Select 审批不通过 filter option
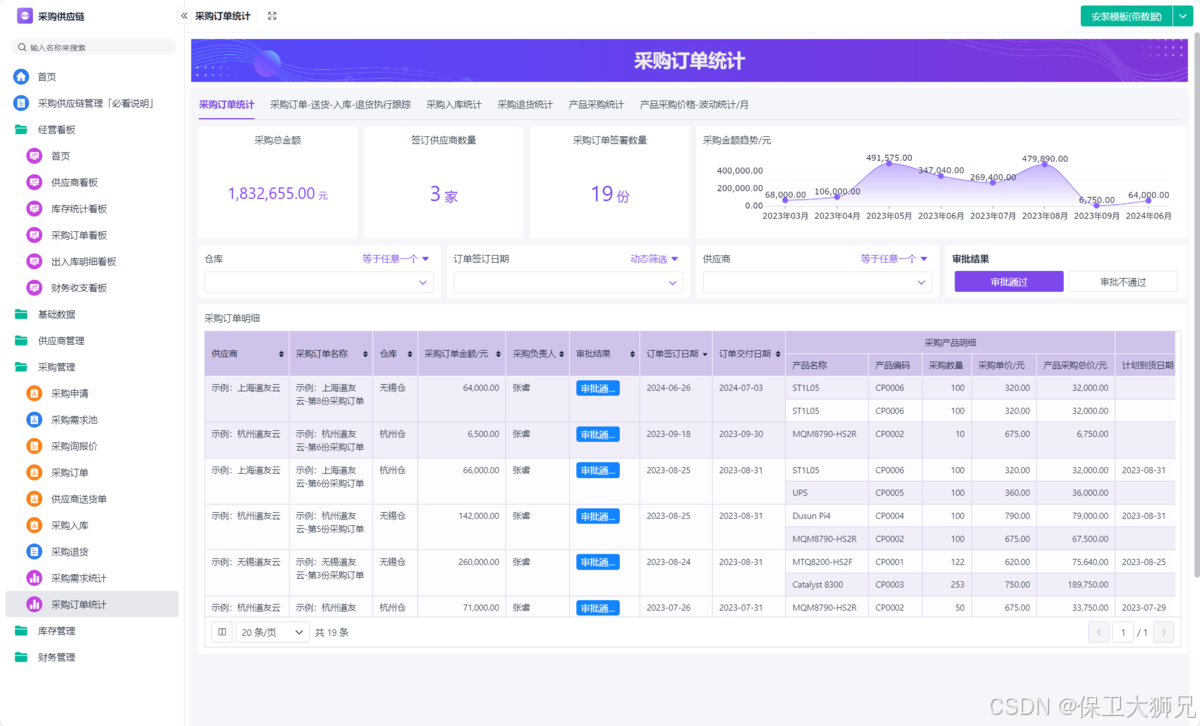 (x=1122, y=282)
